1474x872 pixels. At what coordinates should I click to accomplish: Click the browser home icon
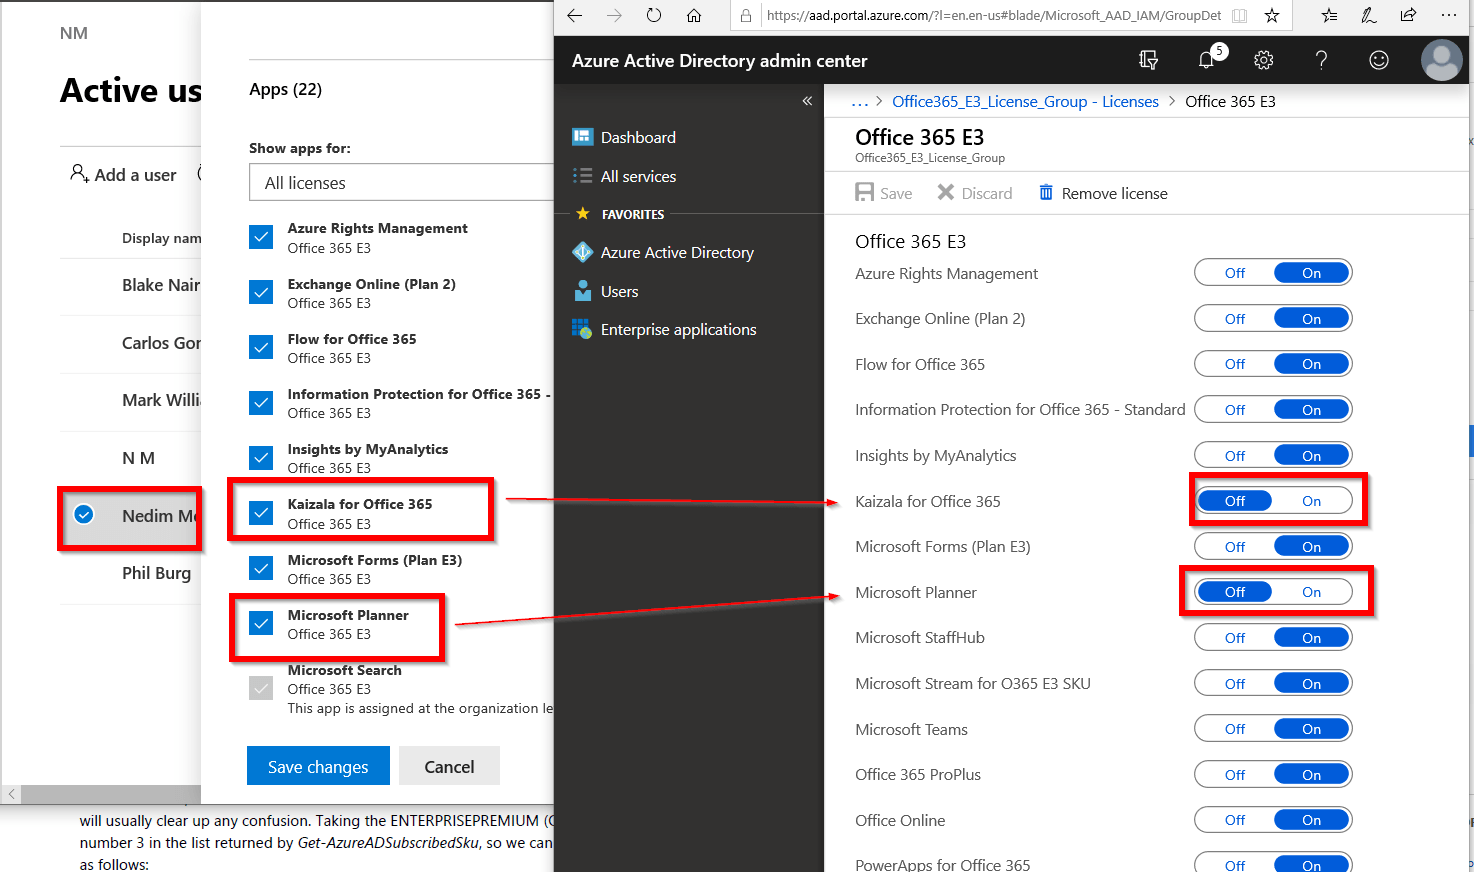coord(694,15)
